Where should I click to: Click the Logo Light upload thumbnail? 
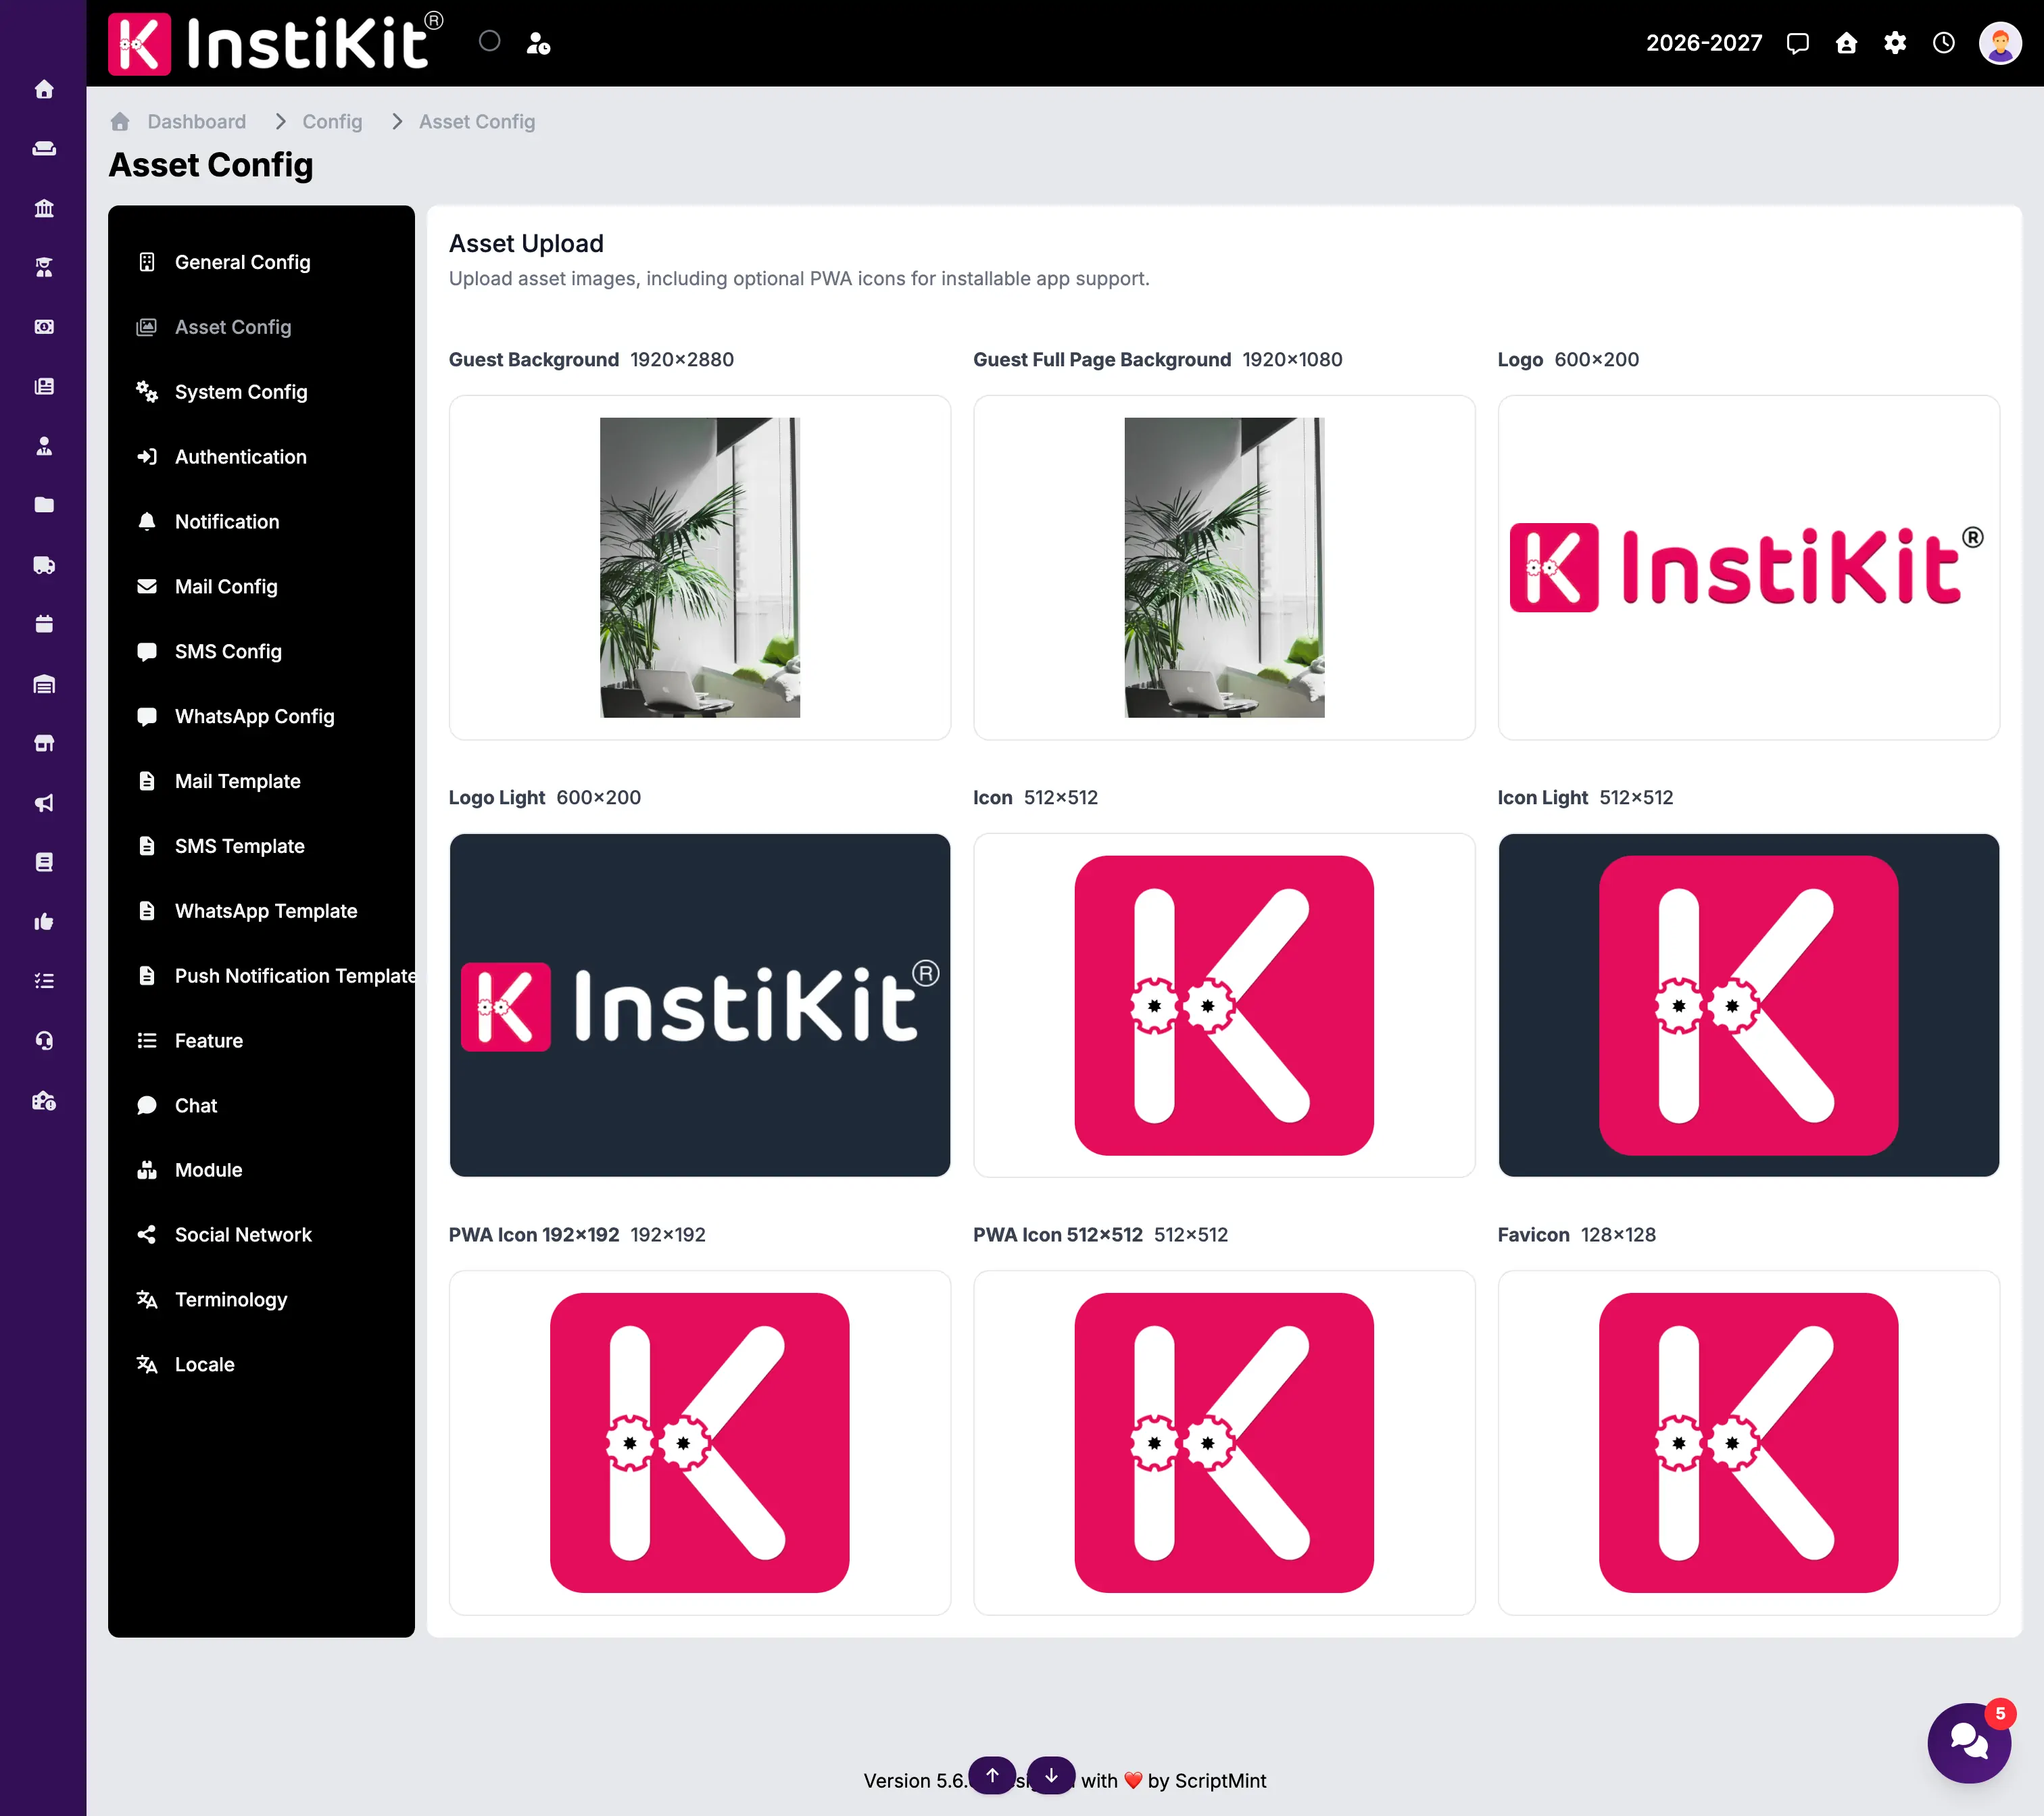tap(699, 1005)
